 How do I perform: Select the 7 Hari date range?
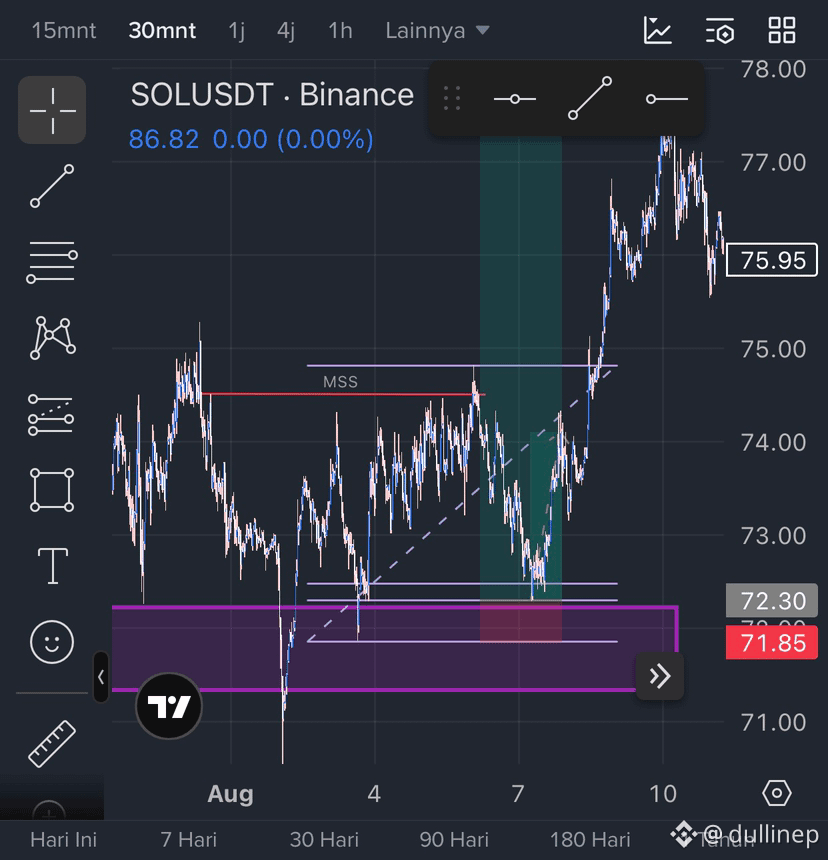(189, 840)
